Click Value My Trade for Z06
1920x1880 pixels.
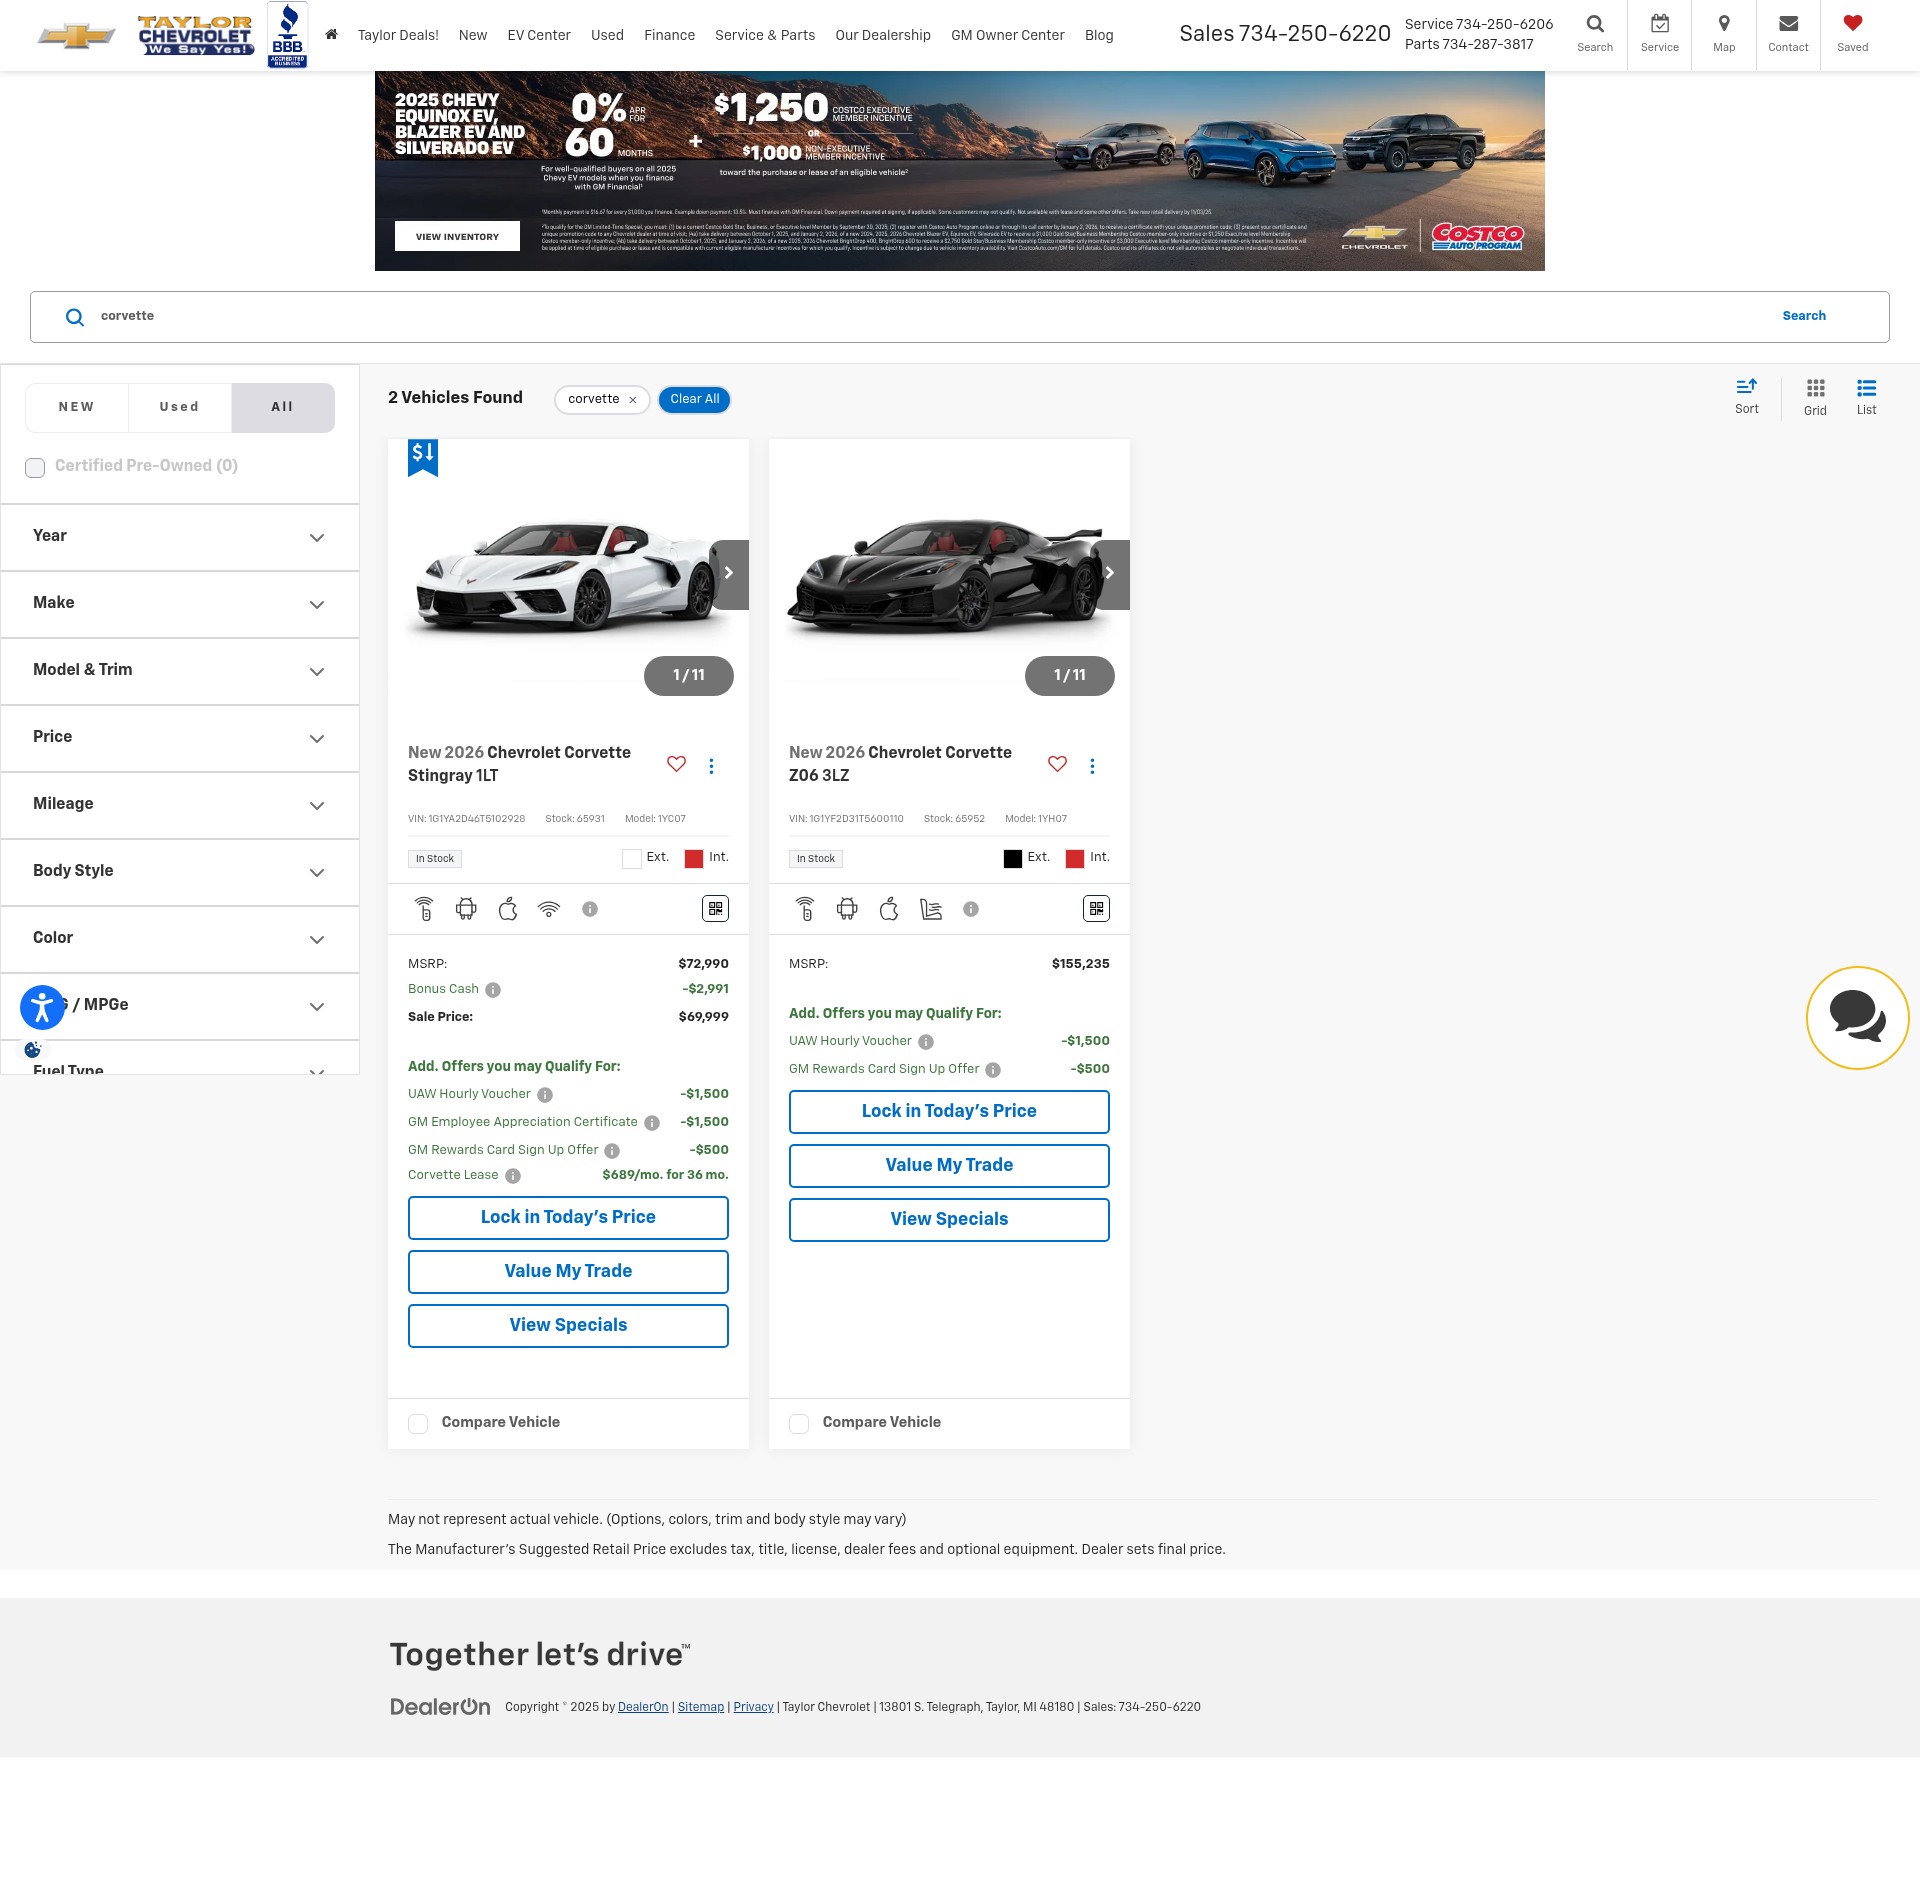949,1166
